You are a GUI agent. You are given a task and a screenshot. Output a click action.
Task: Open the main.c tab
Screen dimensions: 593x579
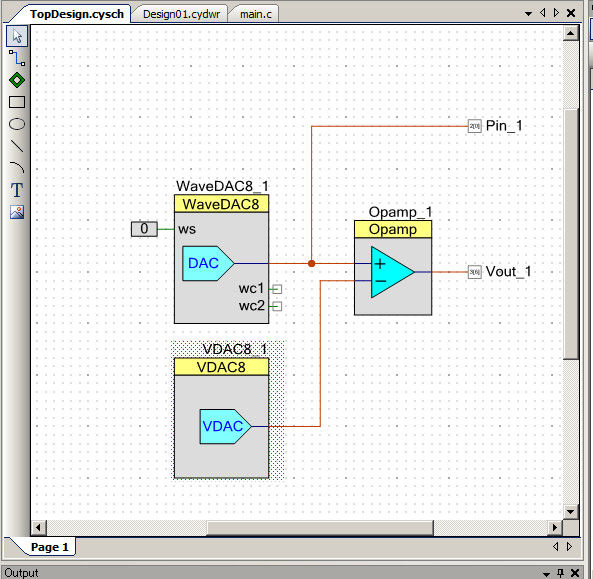coord(256,14)
